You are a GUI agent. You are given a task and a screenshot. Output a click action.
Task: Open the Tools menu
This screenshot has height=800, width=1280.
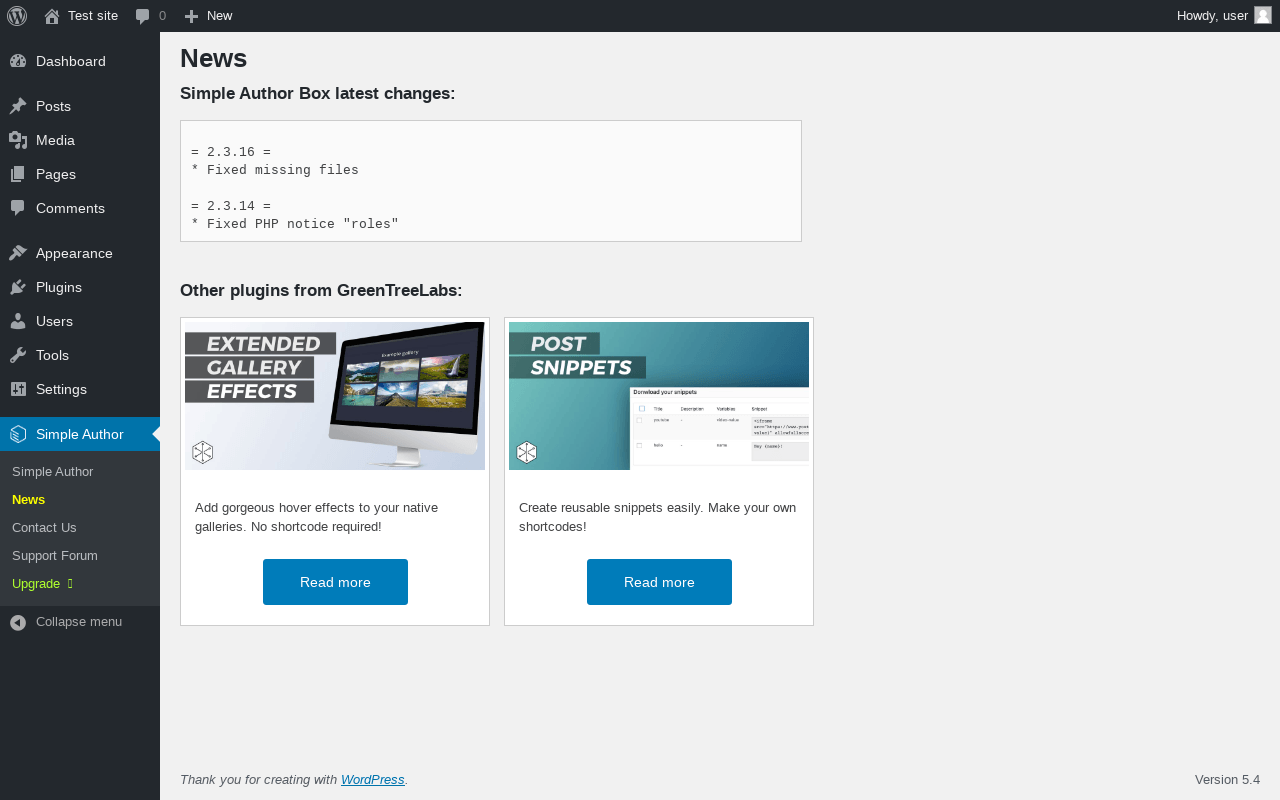pos(80,355)
